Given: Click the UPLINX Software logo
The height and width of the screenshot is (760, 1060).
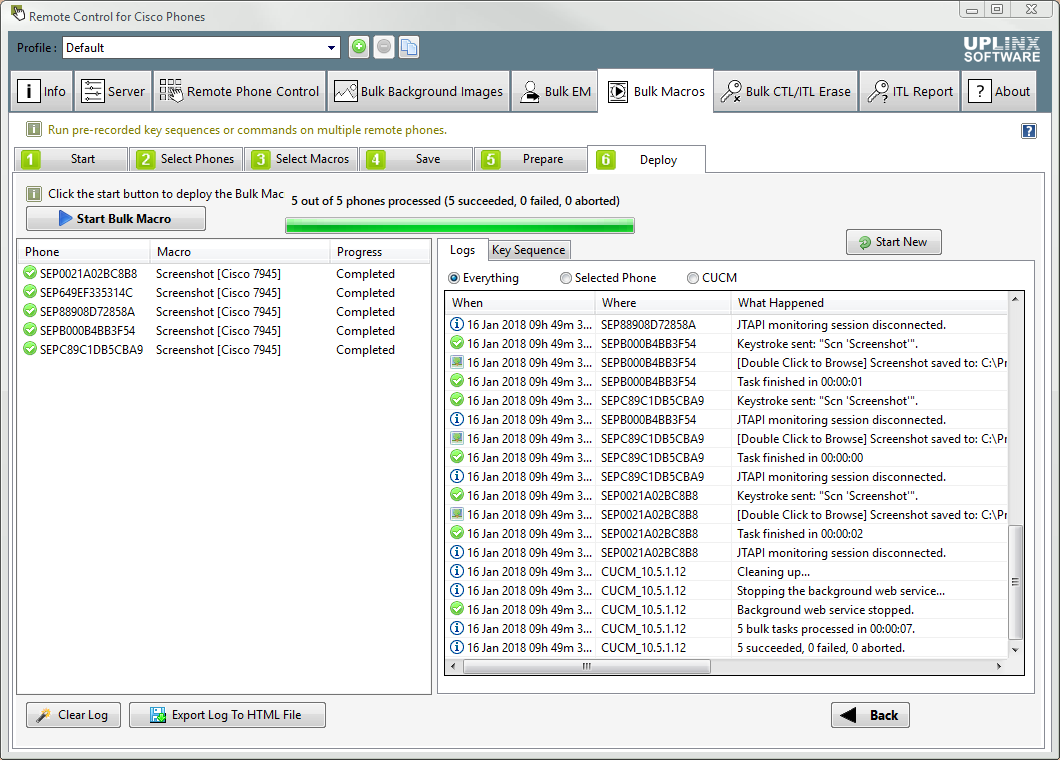Looking at the screenshot, I should click(x=1001, y=49).
